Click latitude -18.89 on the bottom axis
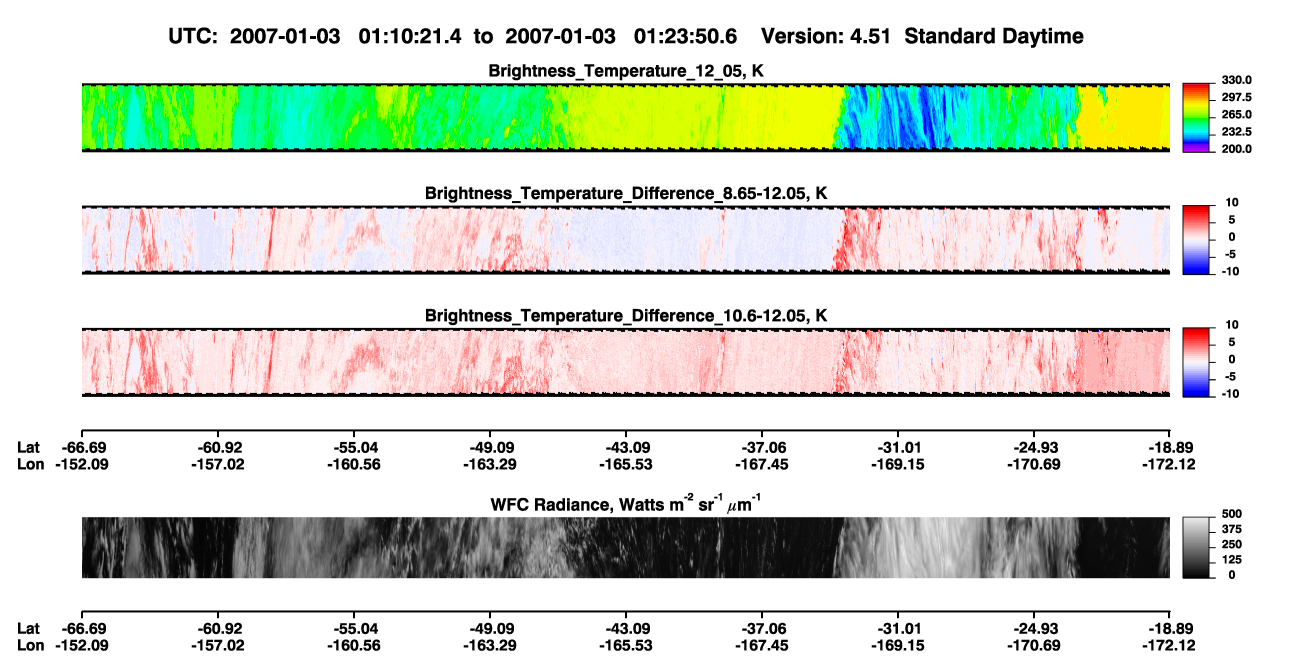The image size is (1300, 667). 1170,629
